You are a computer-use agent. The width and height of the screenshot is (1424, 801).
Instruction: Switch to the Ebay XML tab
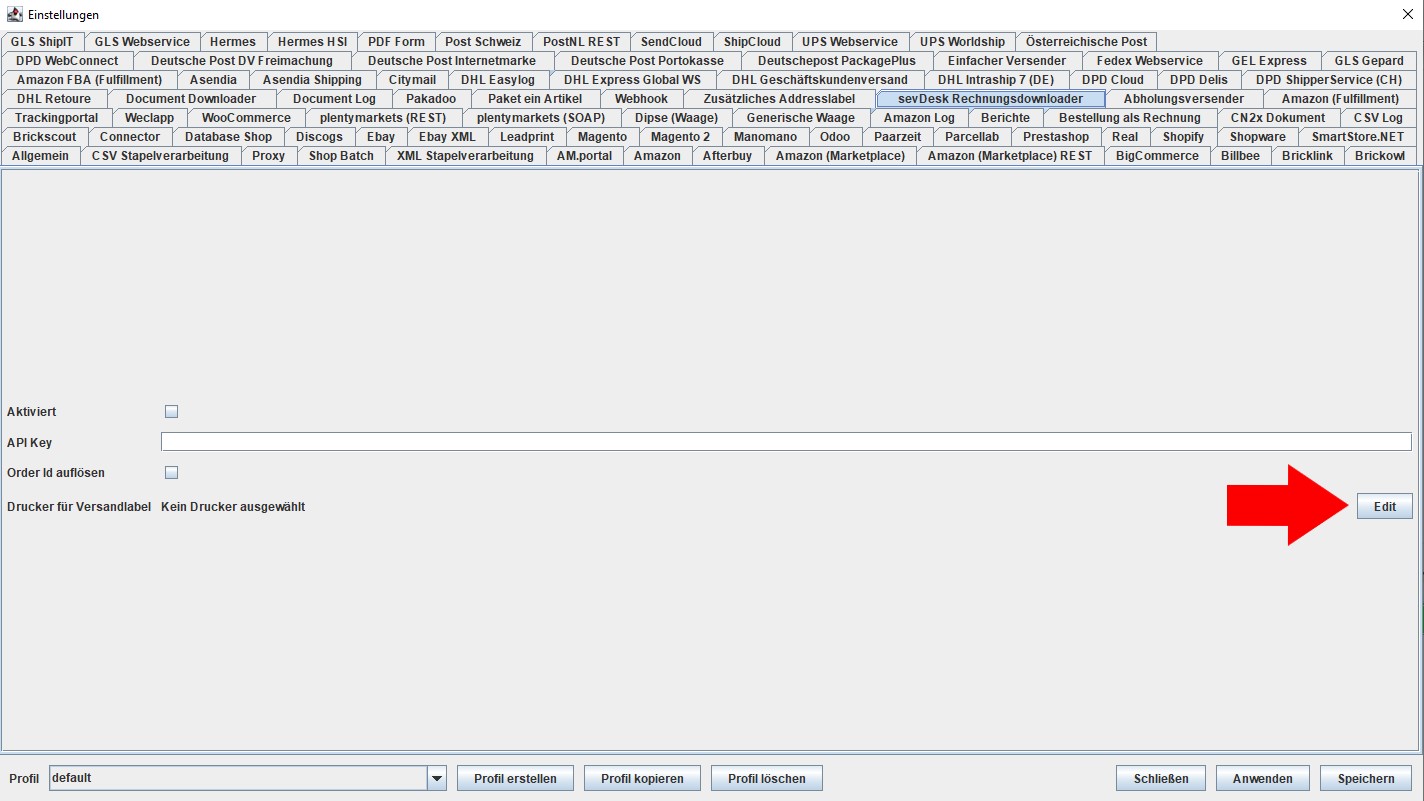[x=447, y=137]
